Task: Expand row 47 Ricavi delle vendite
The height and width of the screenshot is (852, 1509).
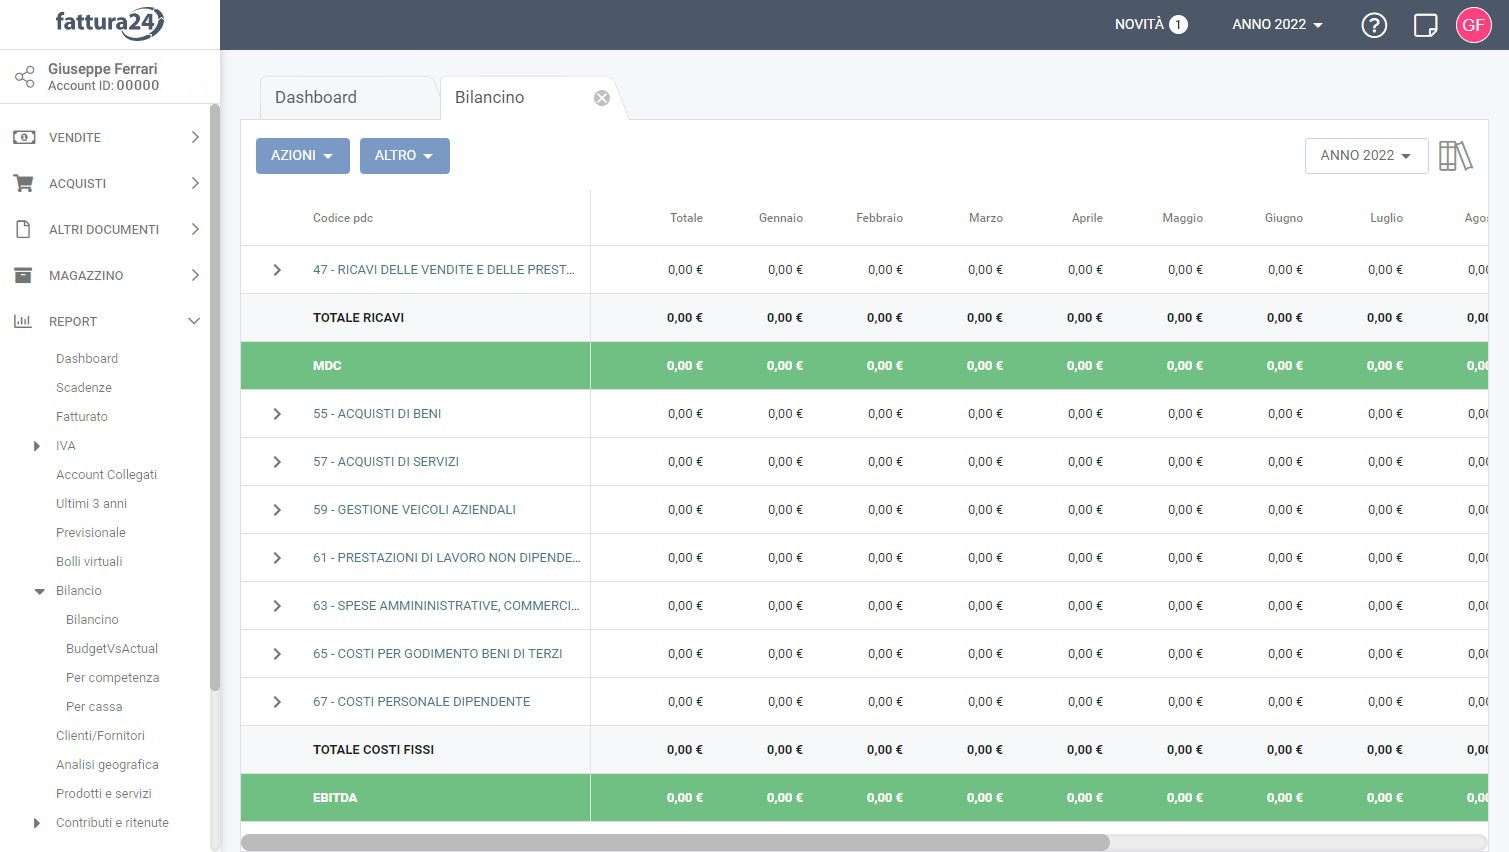Action: pos(277,270)
